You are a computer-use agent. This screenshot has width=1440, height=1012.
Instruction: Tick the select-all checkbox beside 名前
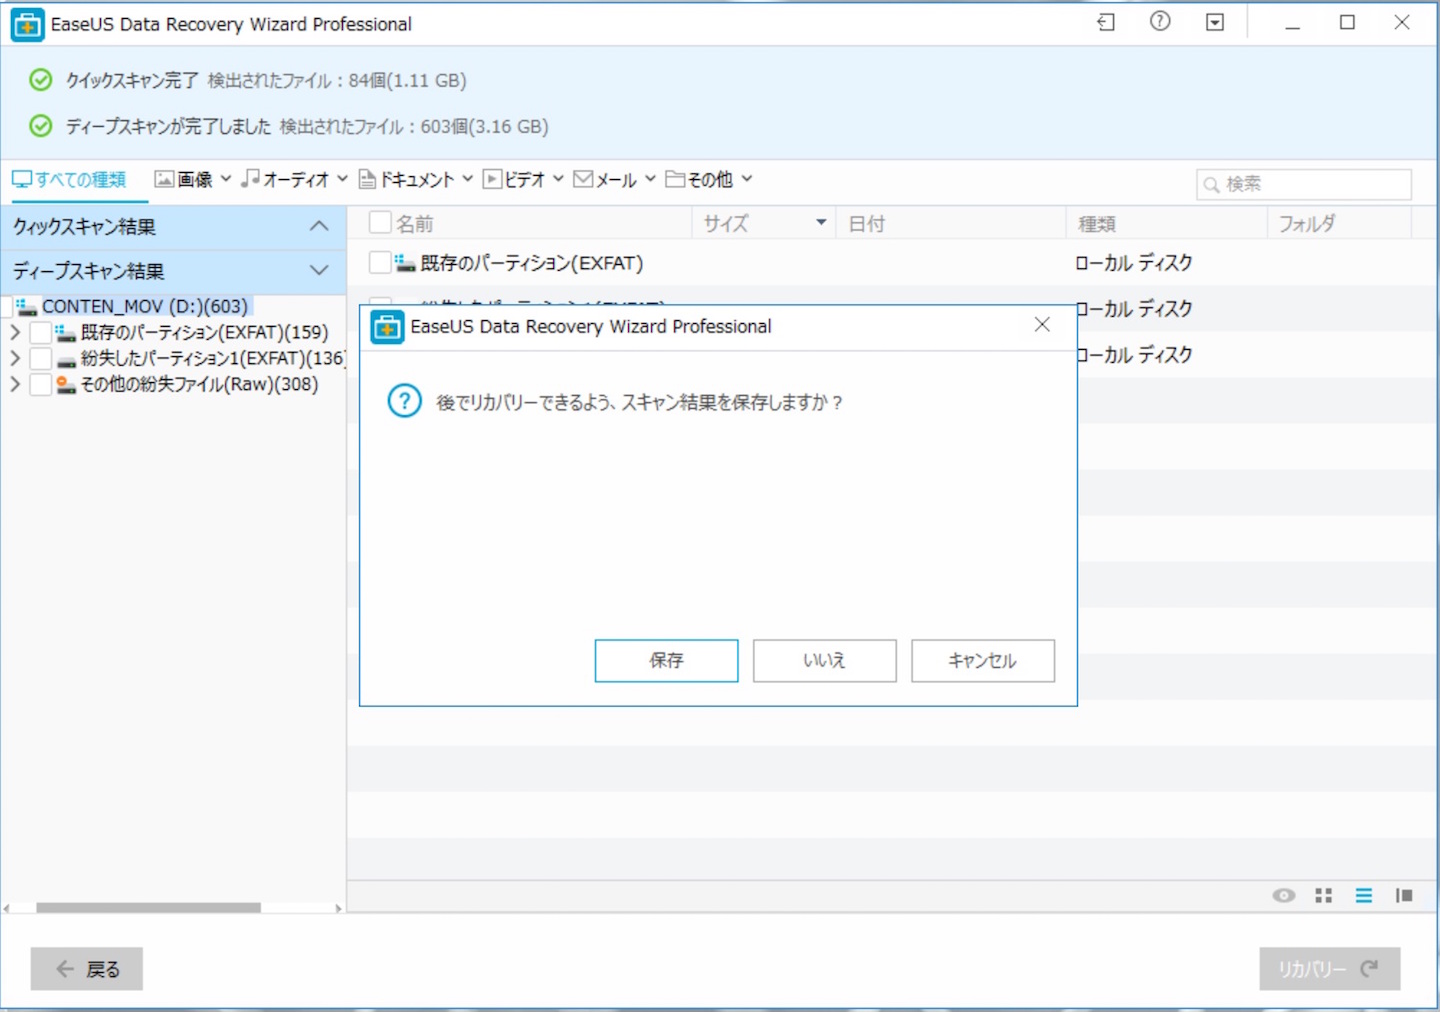(380, 223)
